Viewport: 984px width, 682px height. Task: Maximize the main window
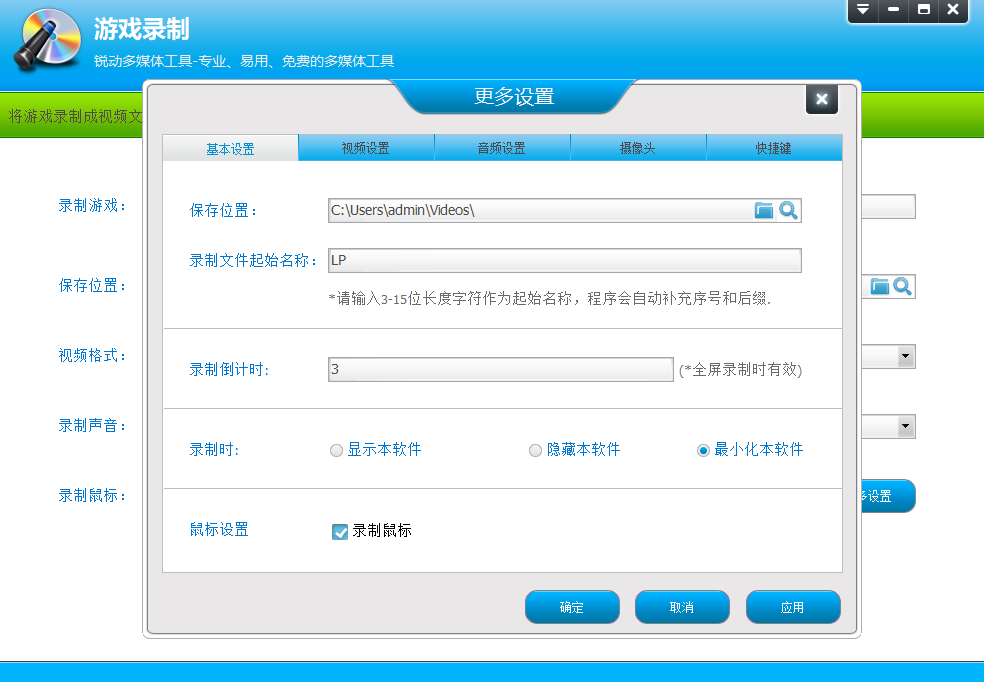924,9
